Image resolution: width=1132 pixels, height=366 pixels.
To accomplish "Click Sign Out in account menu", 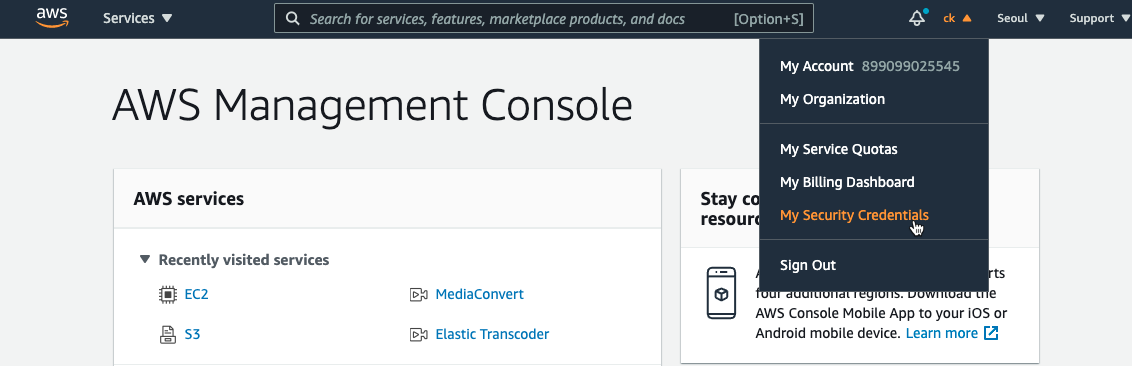I will tap(808, 265).
